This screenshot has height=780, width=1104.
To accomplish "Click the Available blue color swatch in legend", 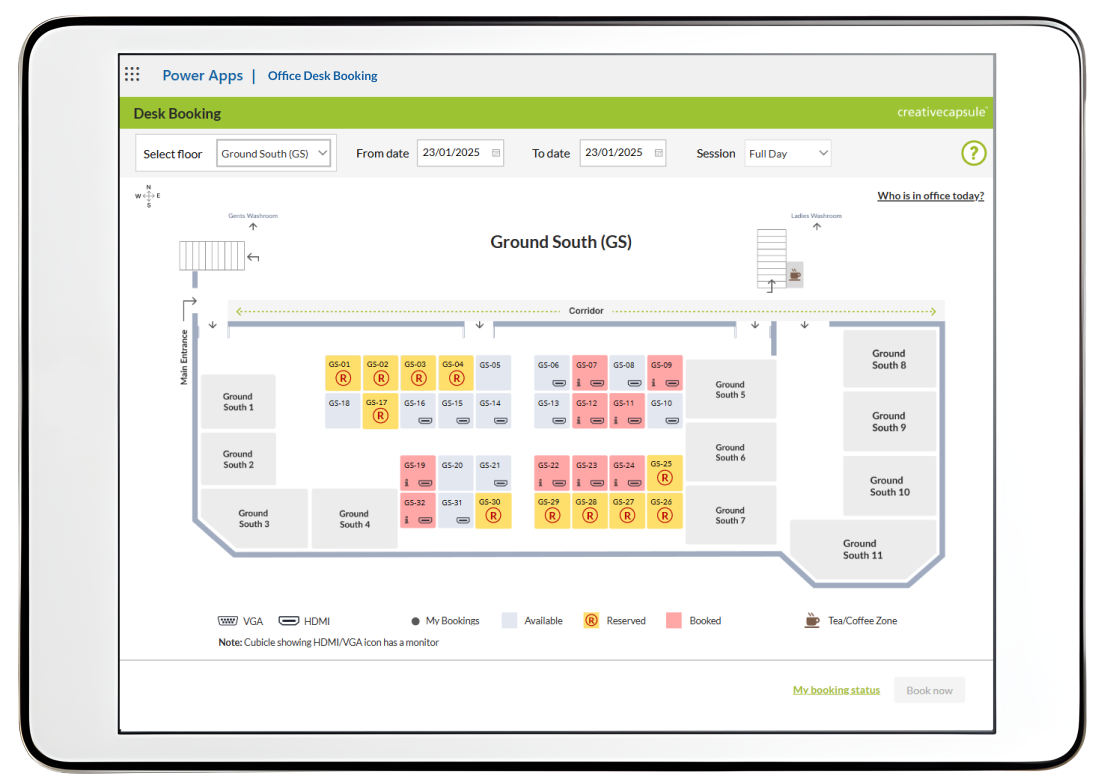I will click(x=510, y=620).
